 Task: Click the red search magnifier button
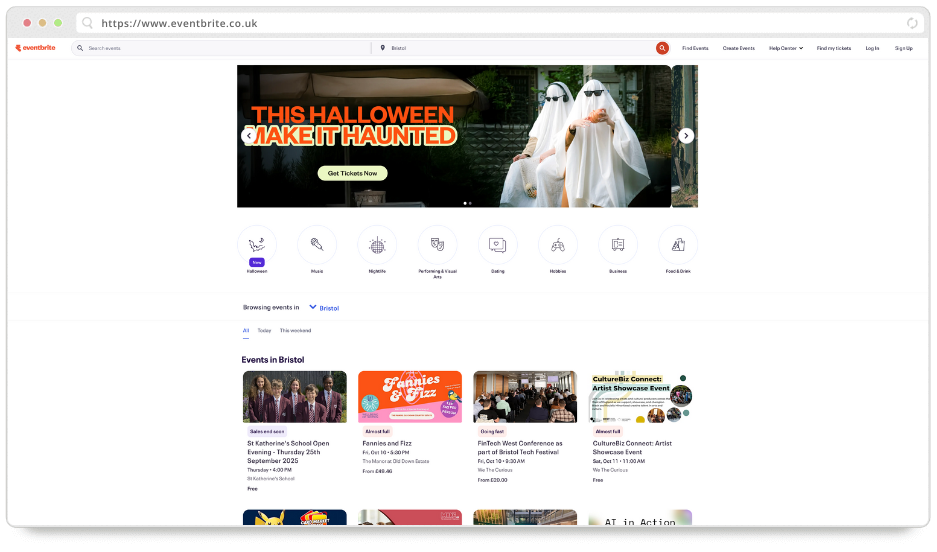point(662,48)
